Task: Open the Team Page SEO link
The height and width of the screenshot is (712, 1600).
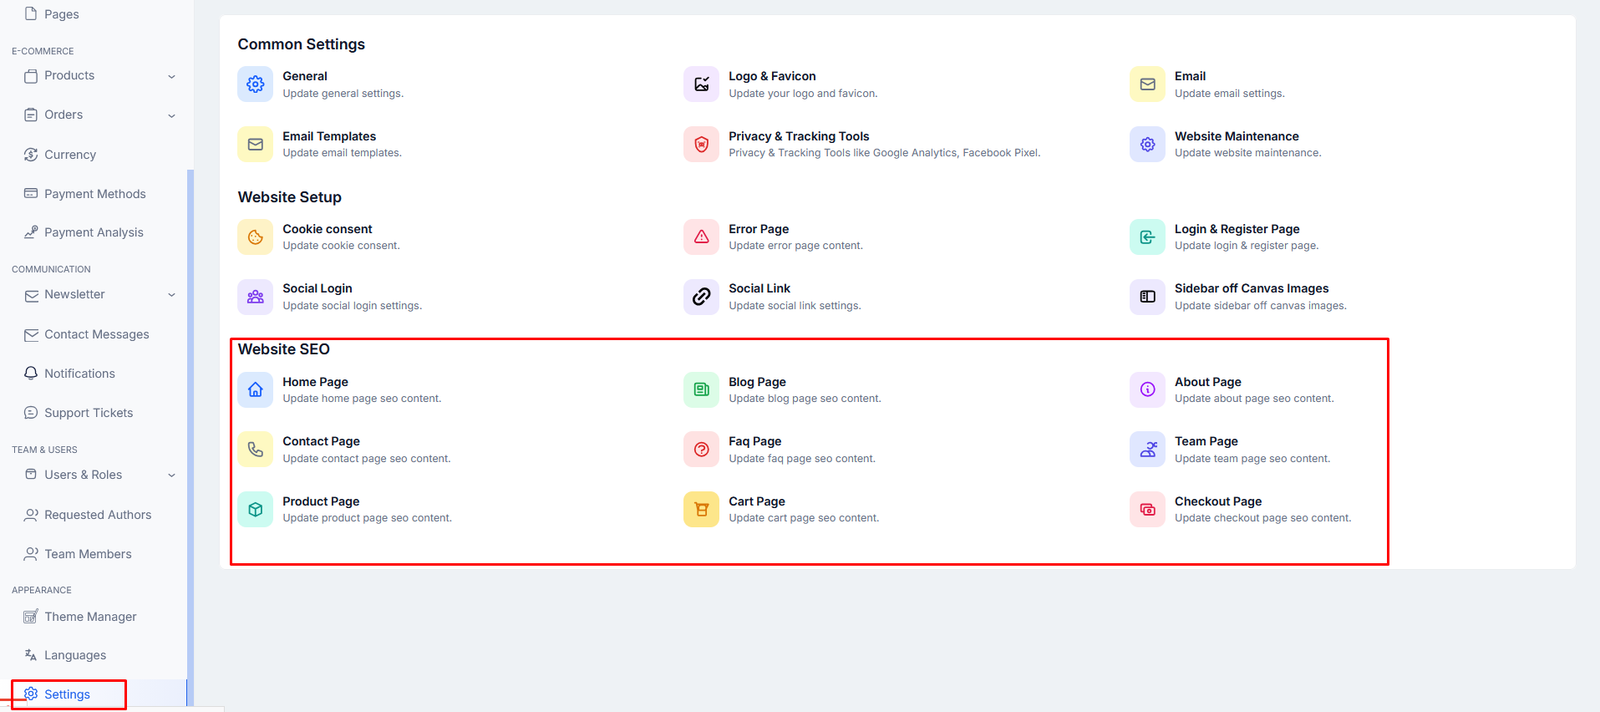Action: pos(1206,441)
